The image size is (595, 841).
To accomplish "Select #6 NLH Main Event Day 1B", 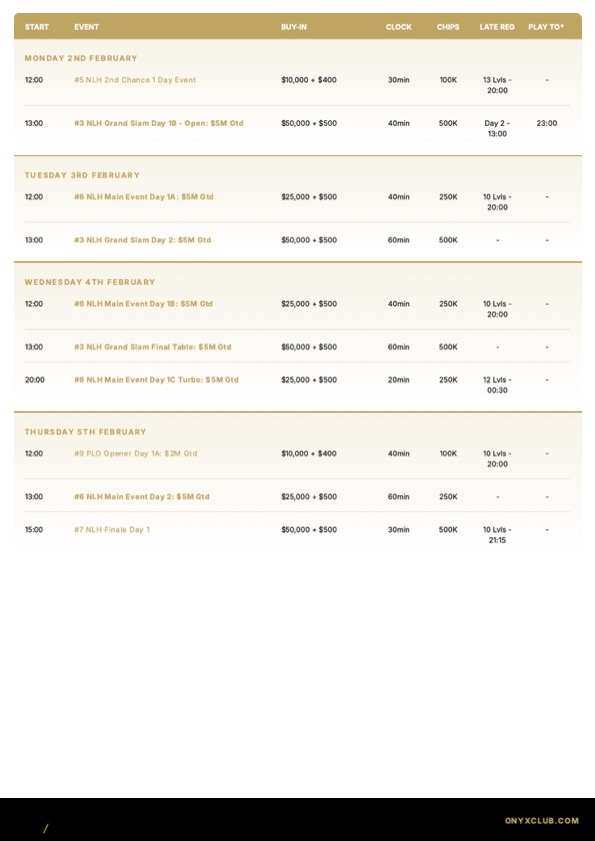I will pyautogui.click(x=143, y=304).
